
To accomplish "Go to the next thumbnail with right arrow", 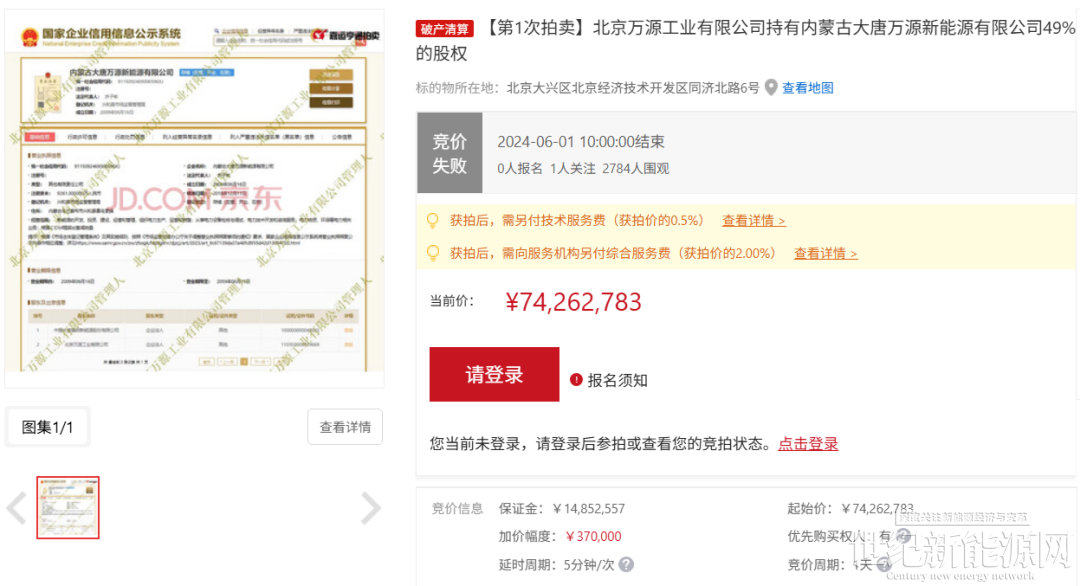I will (370, 508).
